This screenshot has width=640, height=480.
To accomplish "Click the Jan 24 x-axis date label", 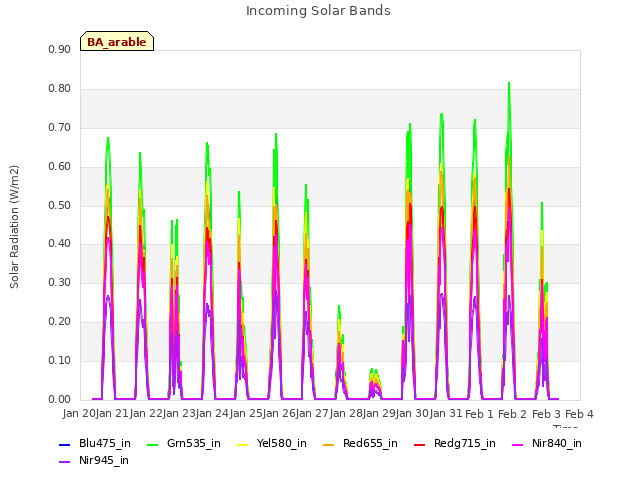I will [212, 414].
